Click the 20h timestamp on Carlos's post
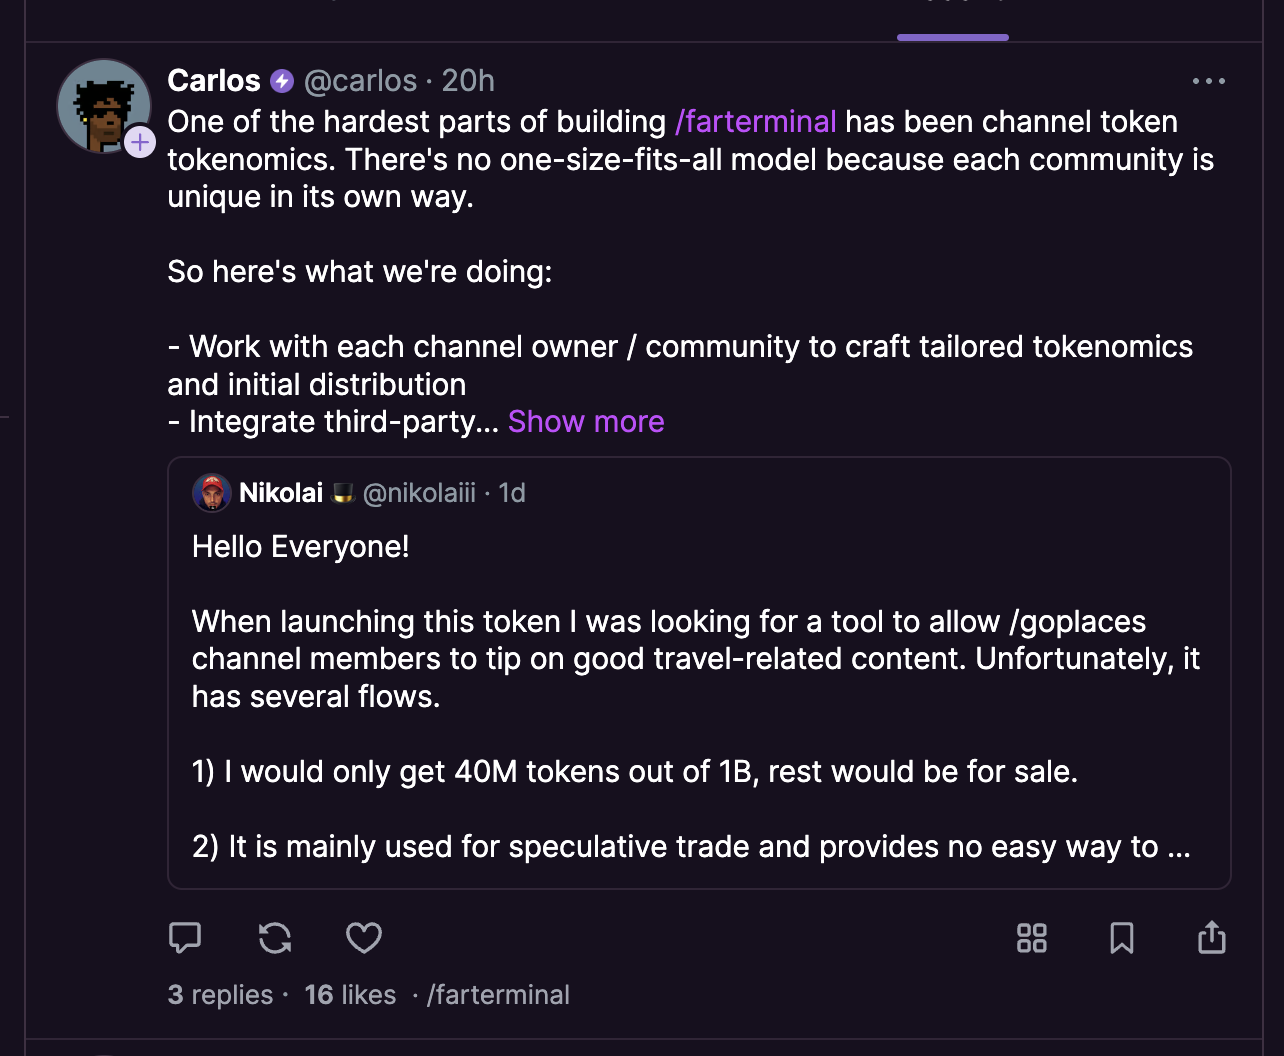1284x1056 pixels. [x=468, y=81]
